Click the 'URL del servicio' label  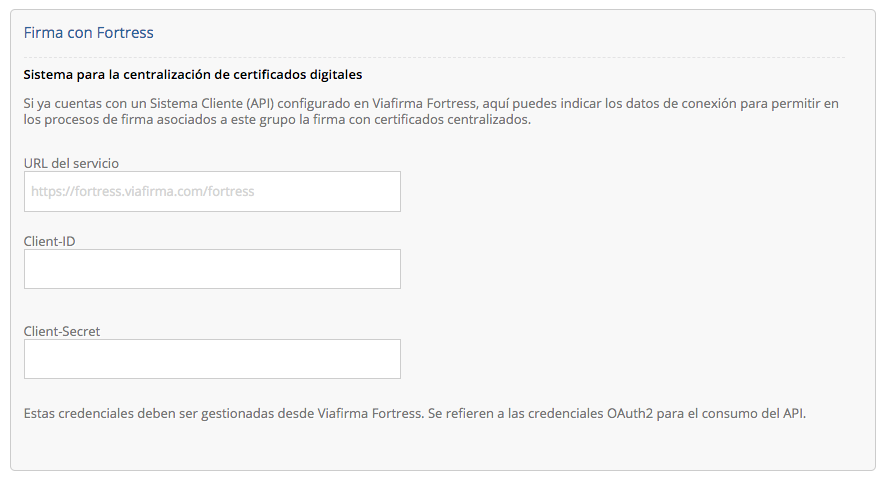[x=71, y=163]
